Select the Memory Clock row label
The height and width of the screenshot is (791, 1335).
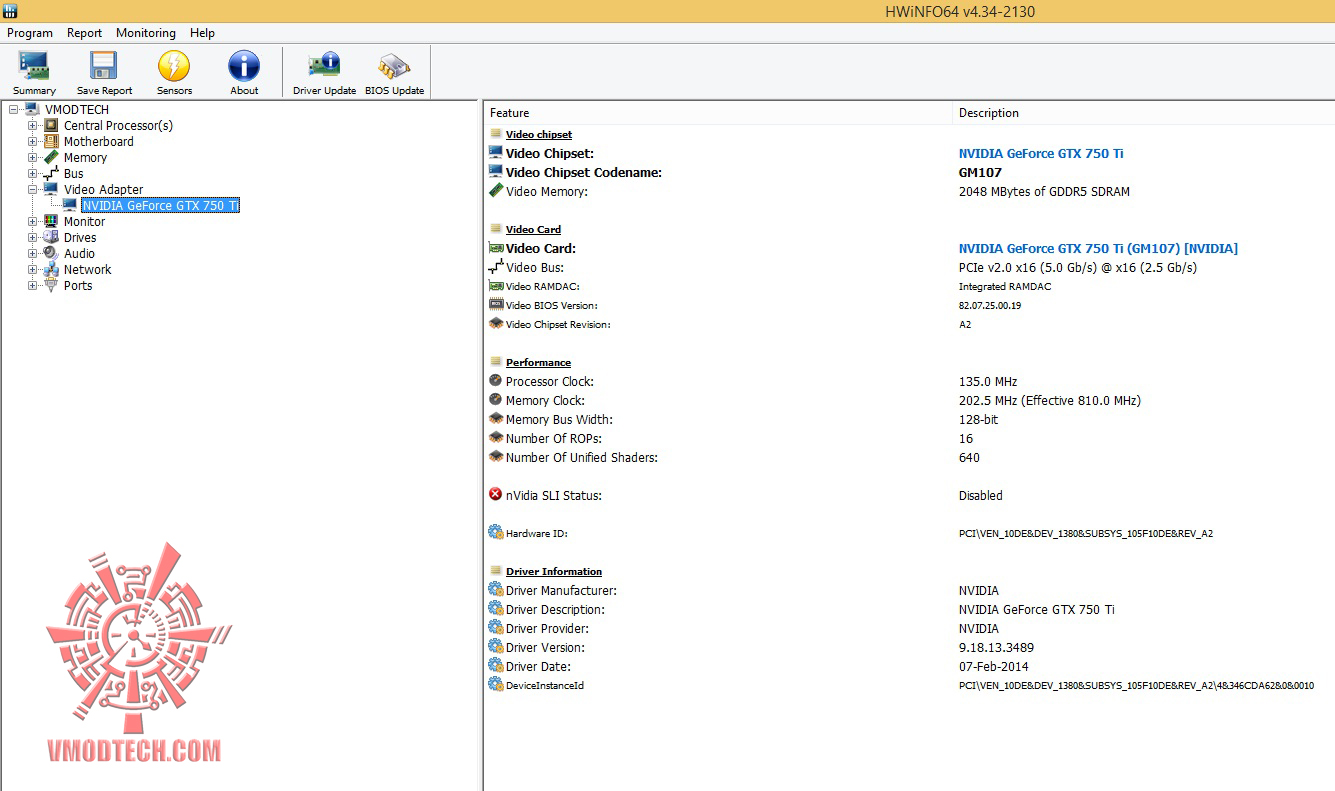tap(546, 400)
